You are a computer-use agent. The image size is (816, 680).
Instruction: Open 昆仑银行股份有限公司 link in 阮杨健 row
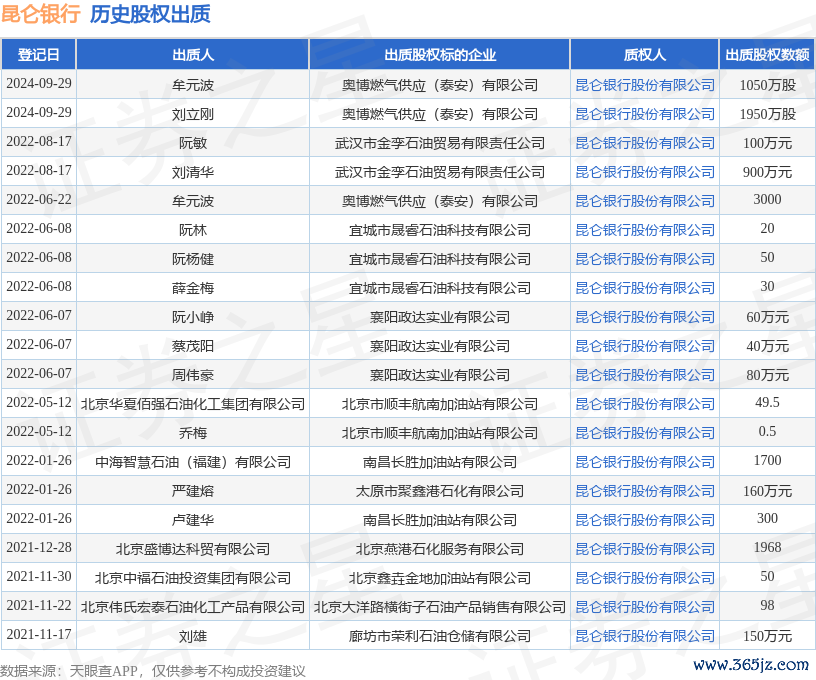(x=644, y=259)
